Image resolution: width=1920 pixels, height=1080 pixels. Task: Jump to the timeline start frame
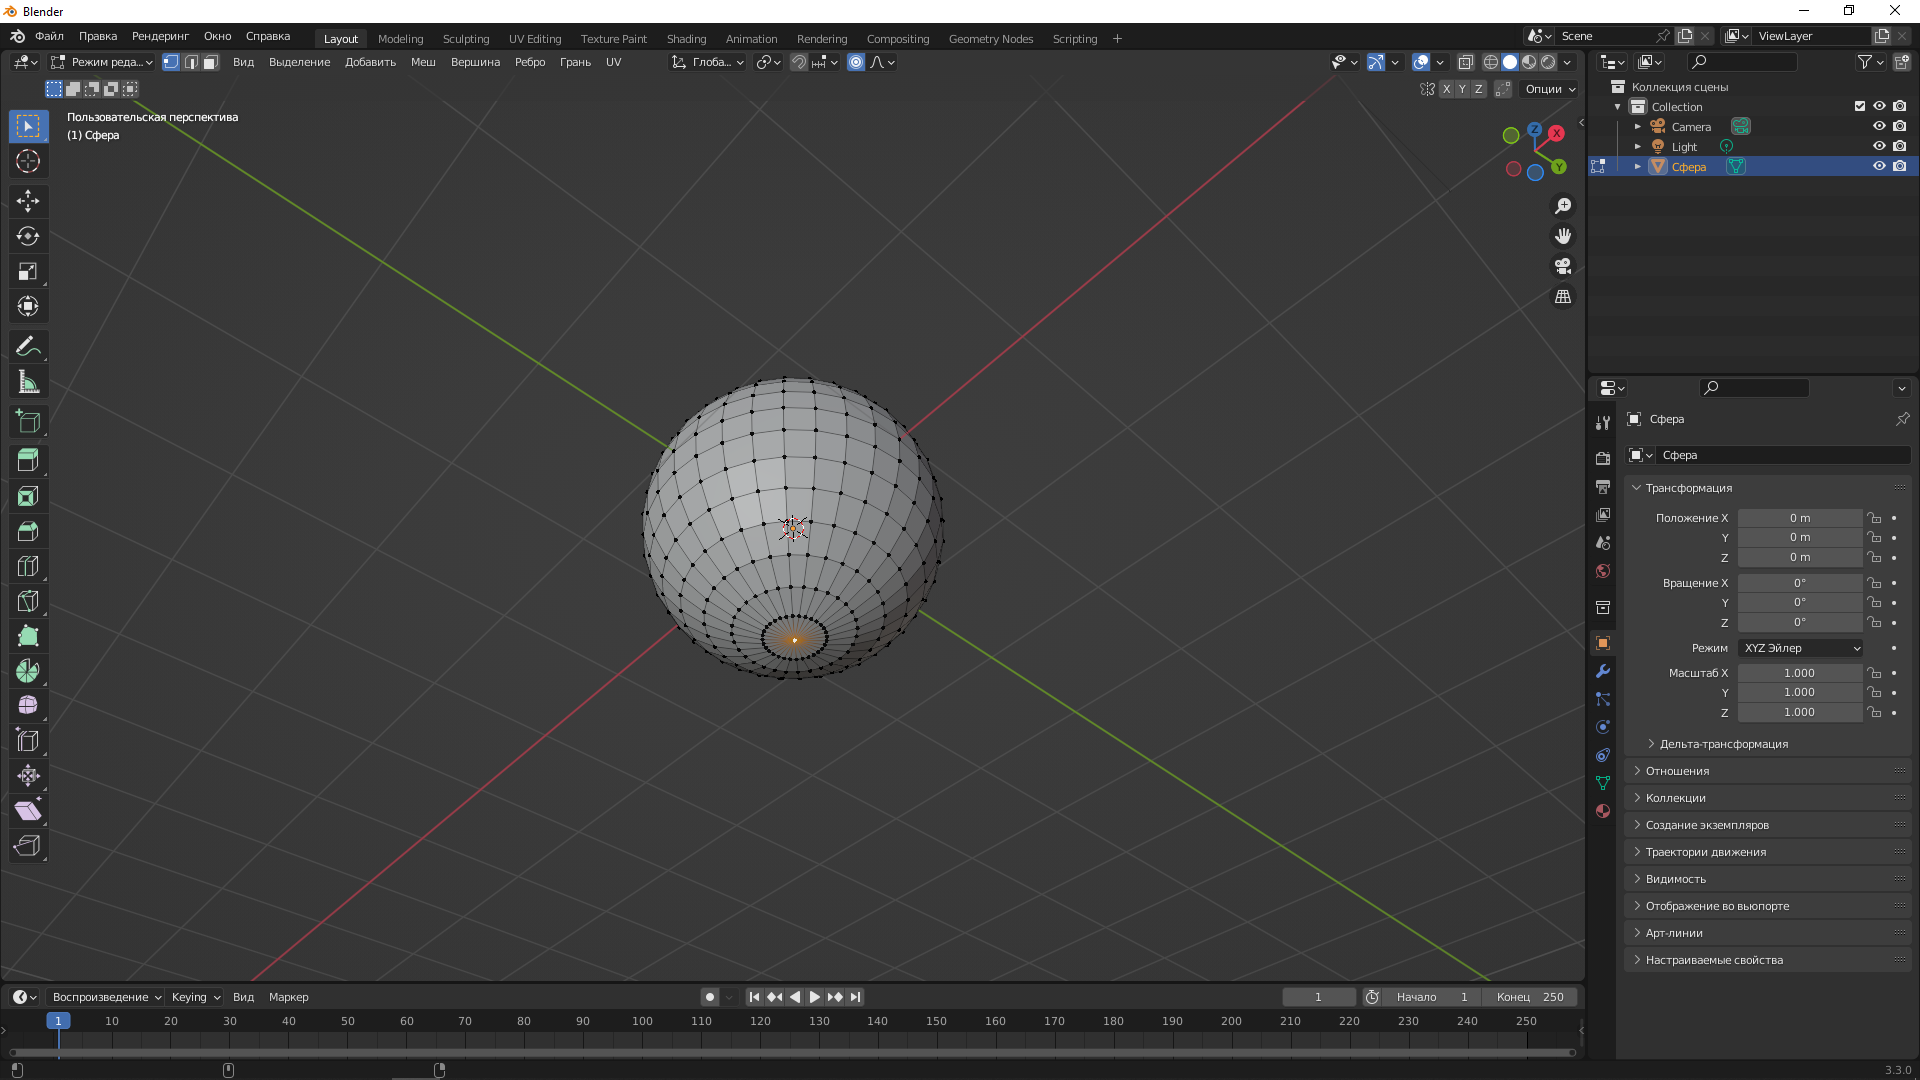(x=754, y=997)
